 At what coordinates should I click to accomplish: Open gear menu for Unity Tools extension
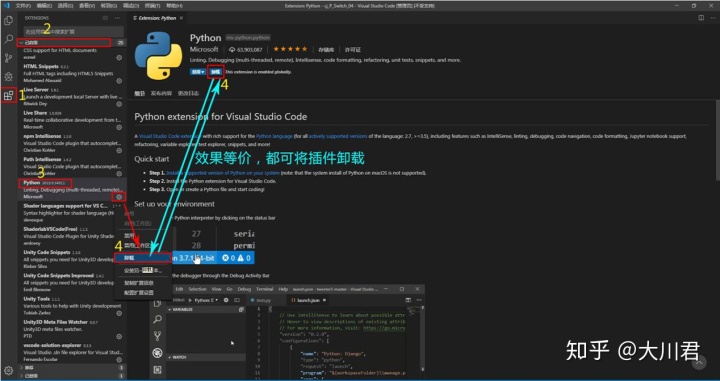[119, 313]
